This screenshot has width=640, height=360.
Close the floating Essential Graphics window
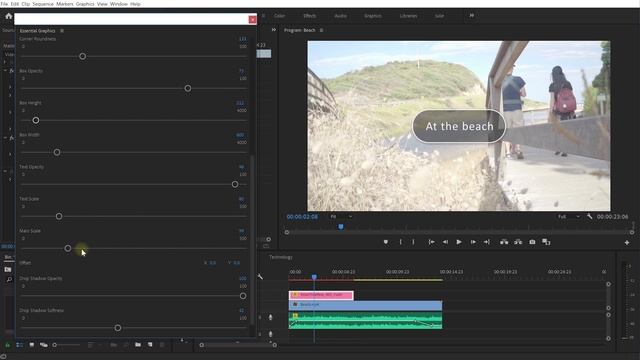252,20
